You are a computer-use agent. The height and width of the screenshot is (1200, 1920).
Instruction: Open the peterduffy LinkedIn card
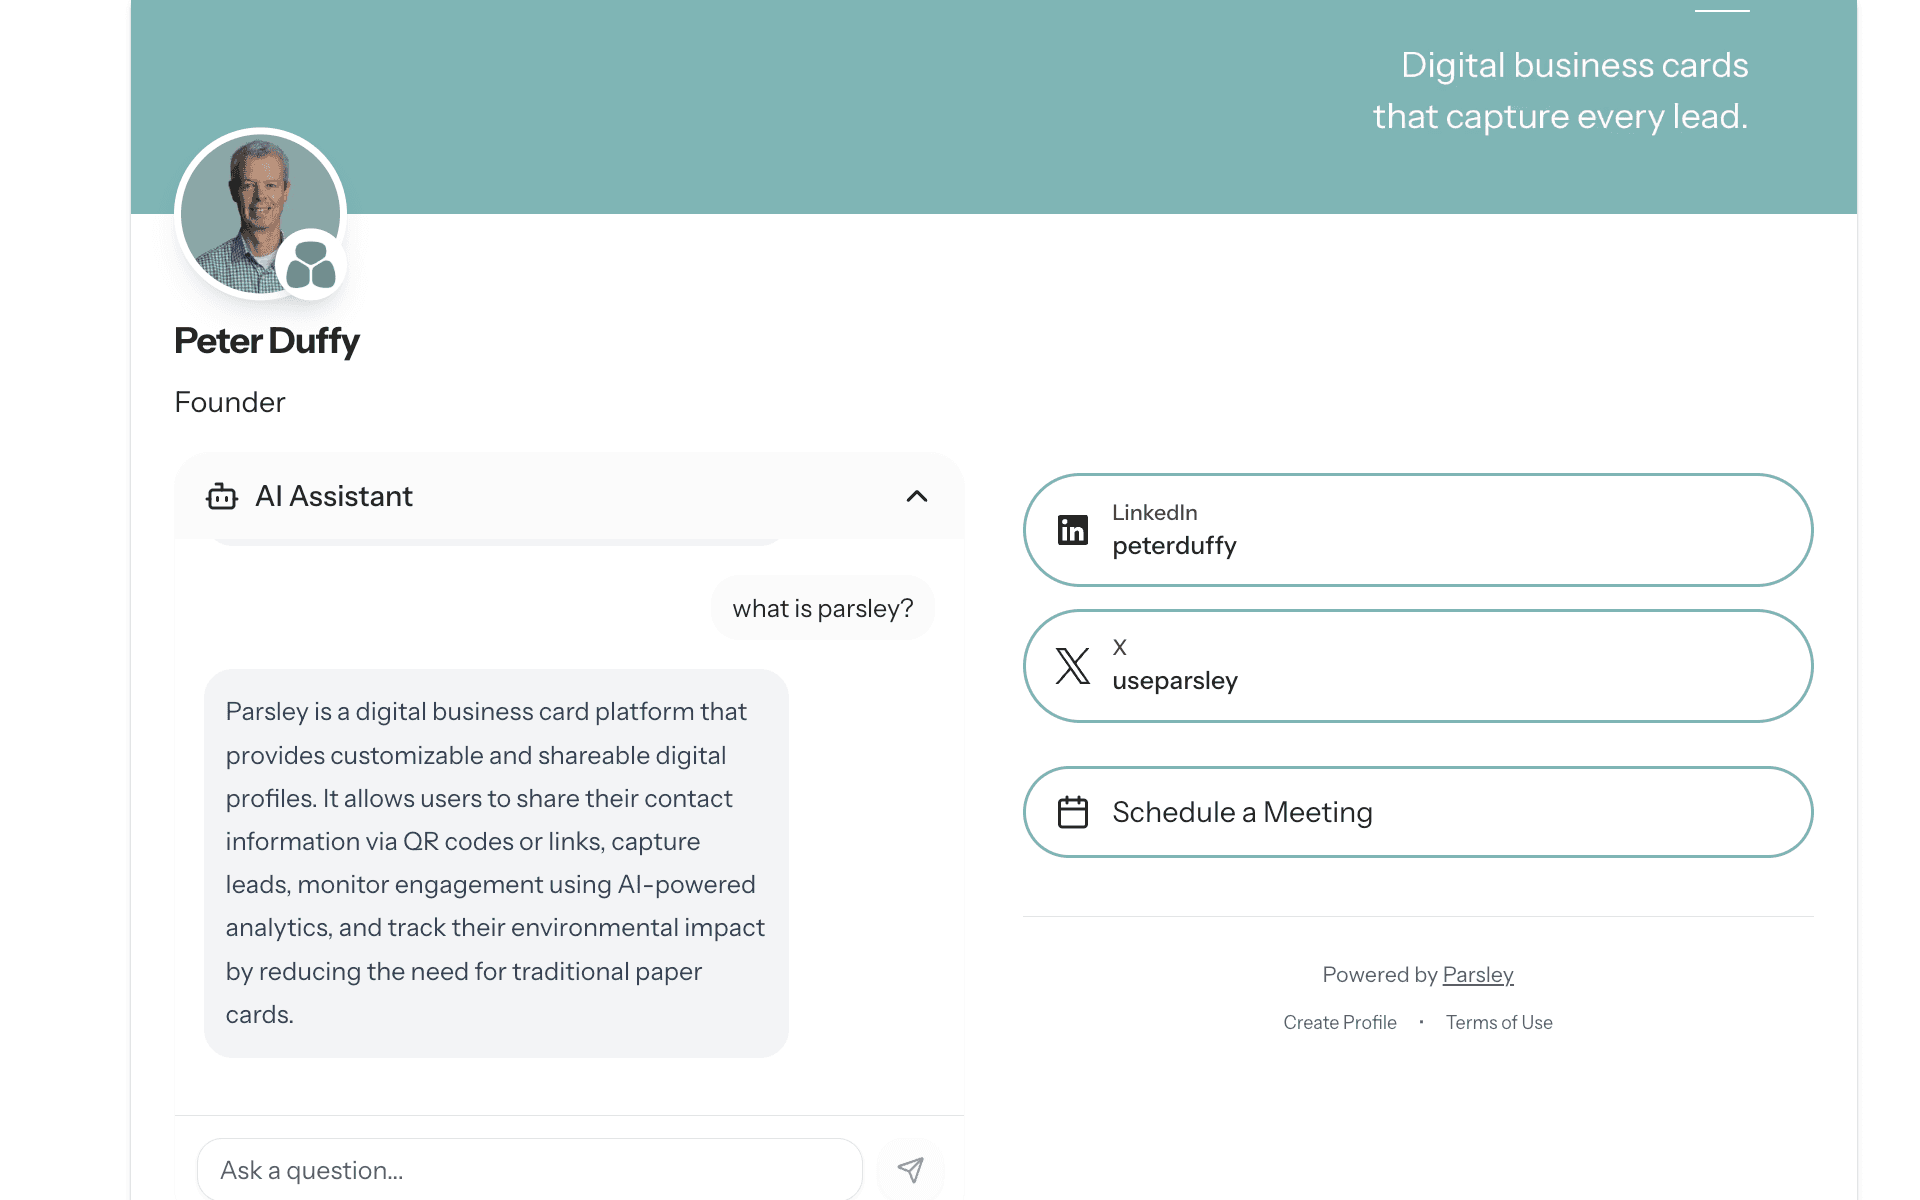tap(1418, 530)
